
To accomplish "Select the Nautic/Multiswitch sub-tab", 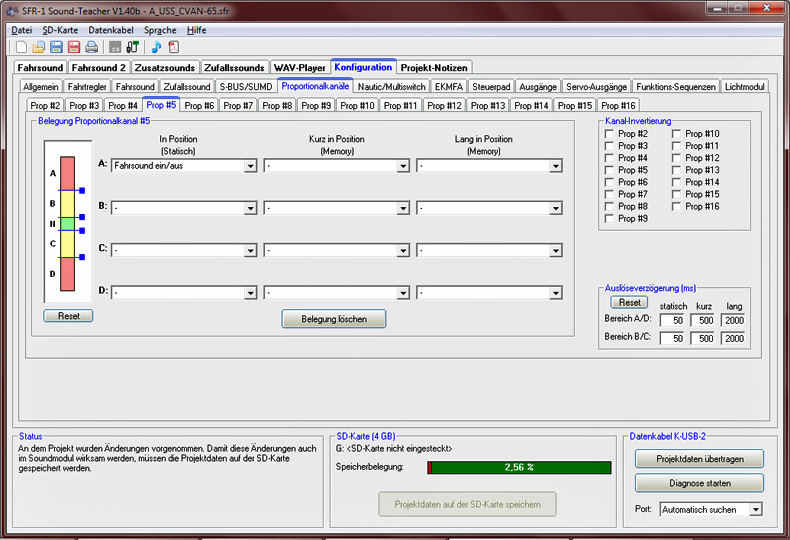I will coord(392,87).
